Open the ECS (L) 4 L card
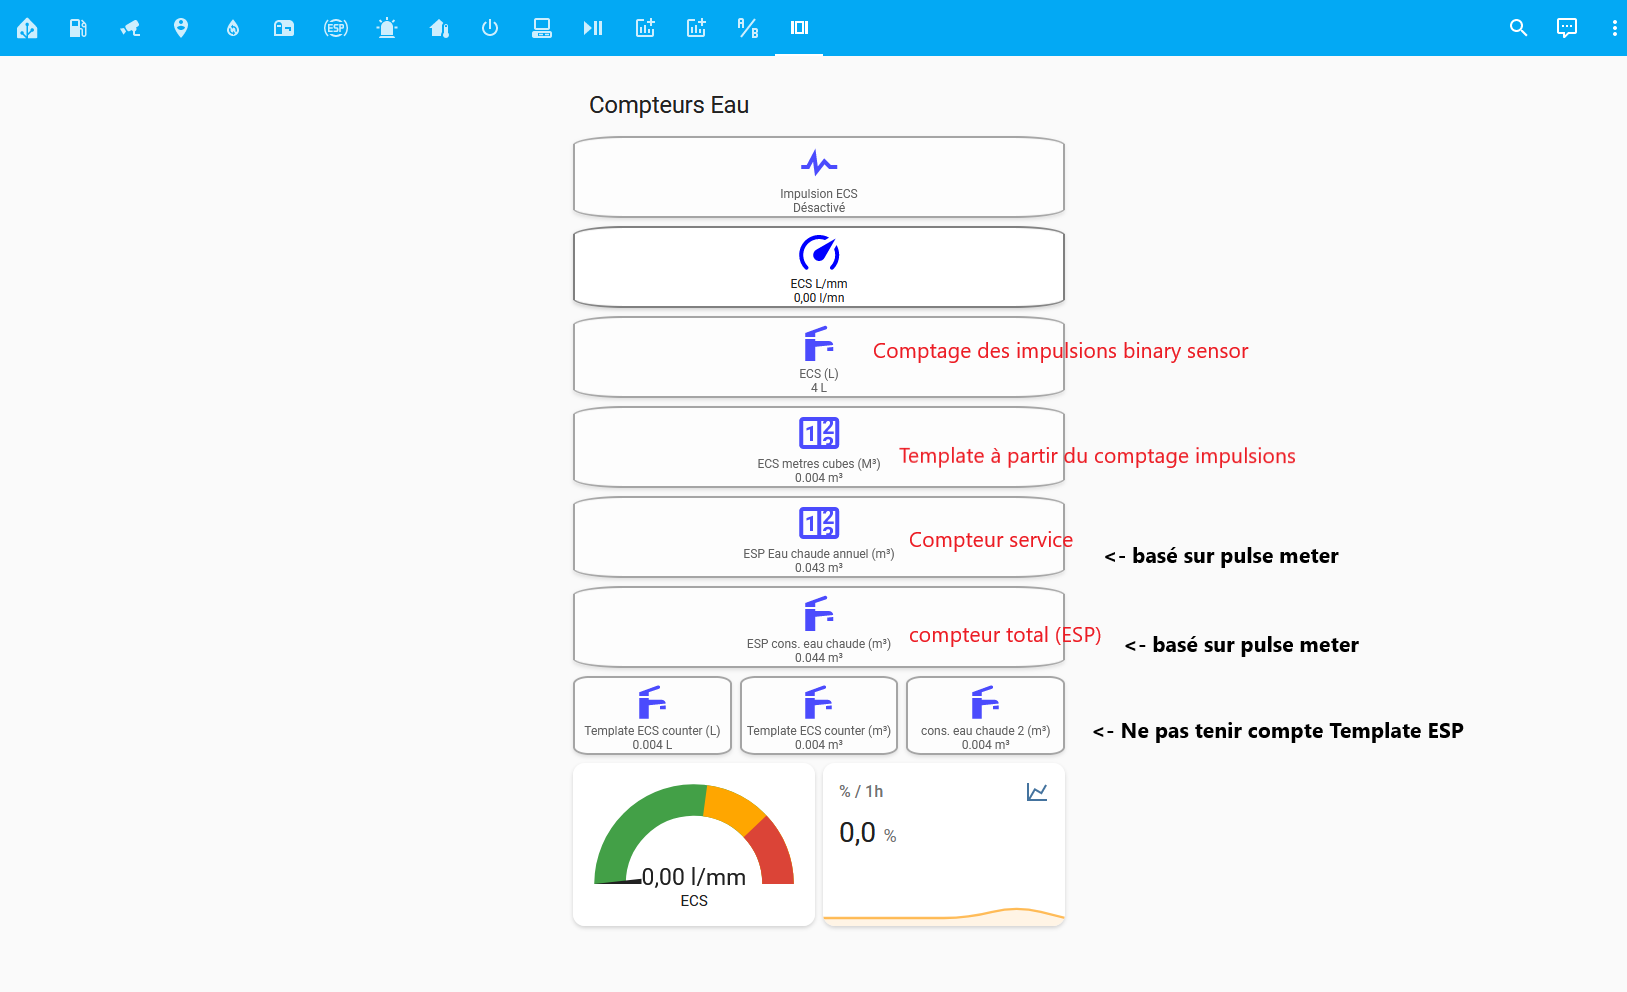The width and height of the screenshot is (1627, 992). pos(819,357)
